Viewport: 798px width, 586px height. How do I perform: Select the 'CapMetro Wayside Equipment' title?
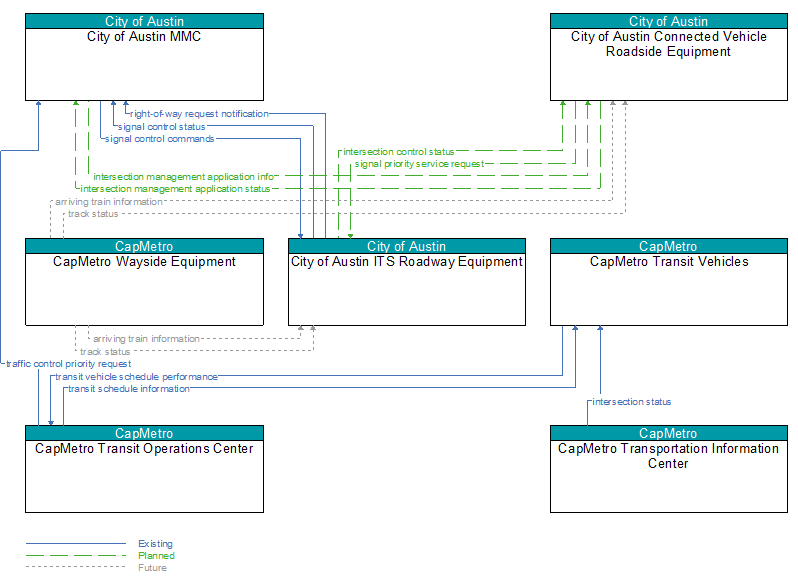click(x=144, y=262)
